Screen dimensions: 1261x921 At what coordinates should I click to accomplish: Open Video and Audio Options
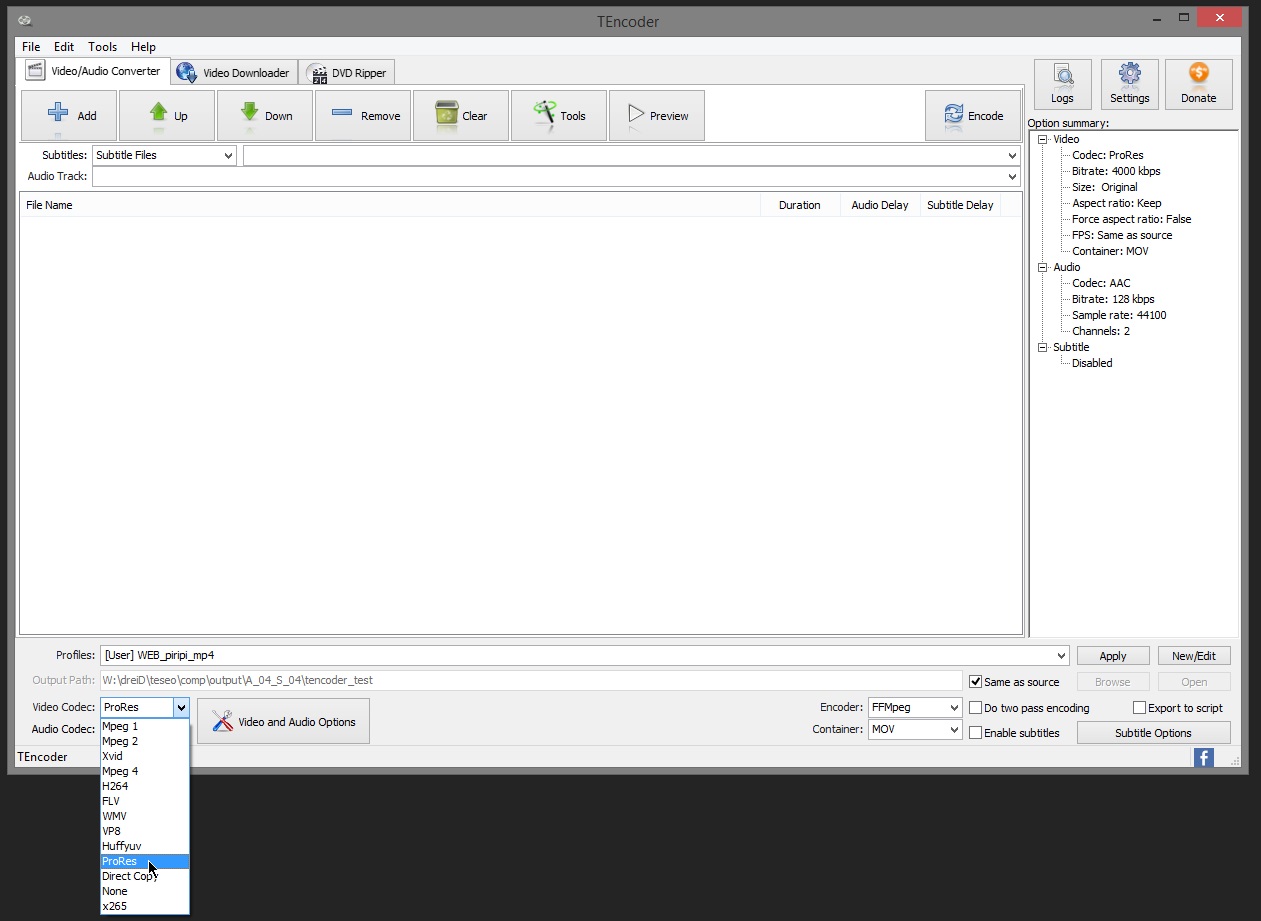(284, 721)
